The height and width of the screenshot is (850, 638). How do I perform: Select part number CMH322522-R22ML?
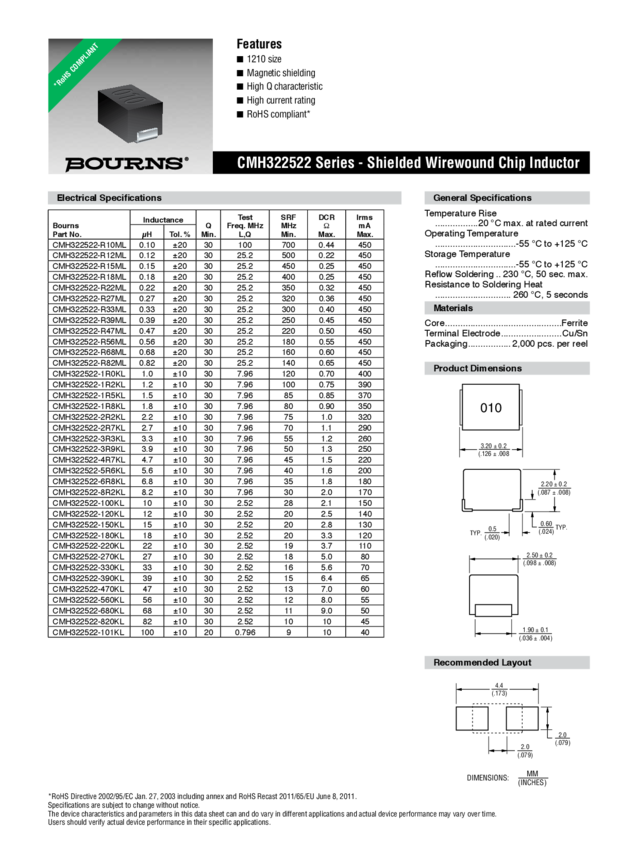(89, 288)
